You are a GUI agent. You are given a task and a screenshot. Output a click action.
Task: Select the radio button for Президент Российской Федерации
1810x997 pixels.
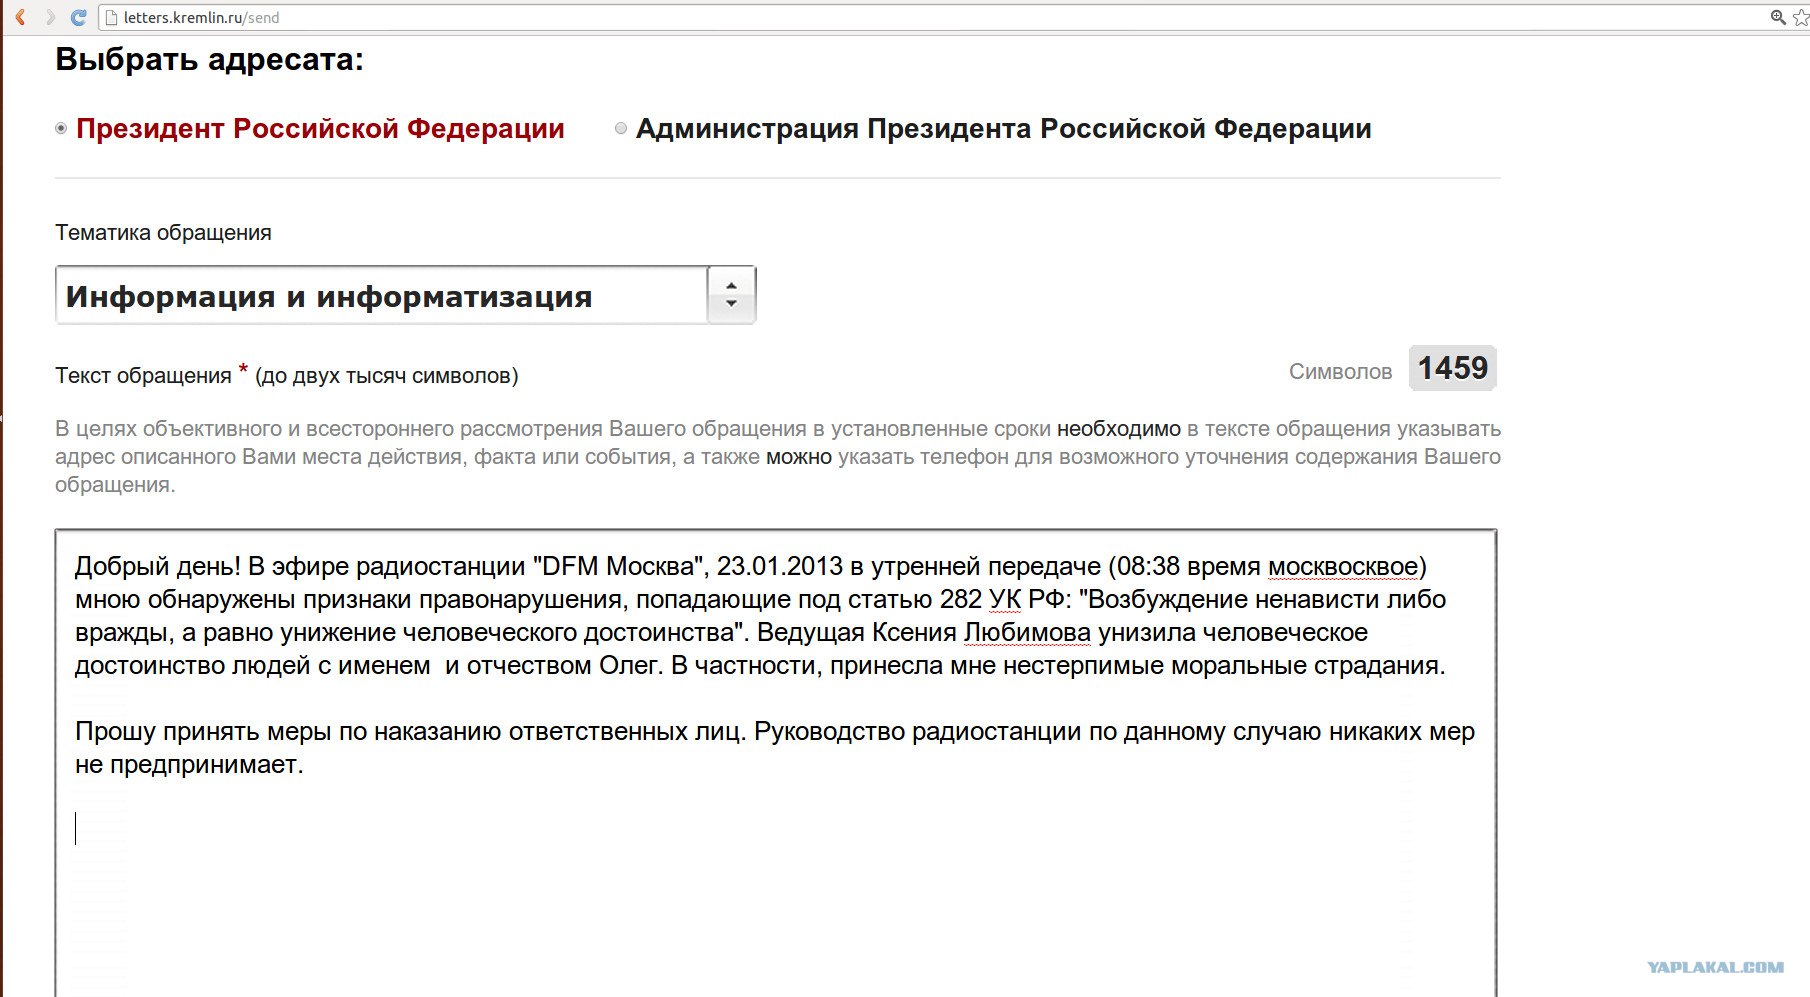tap(61, 128)
